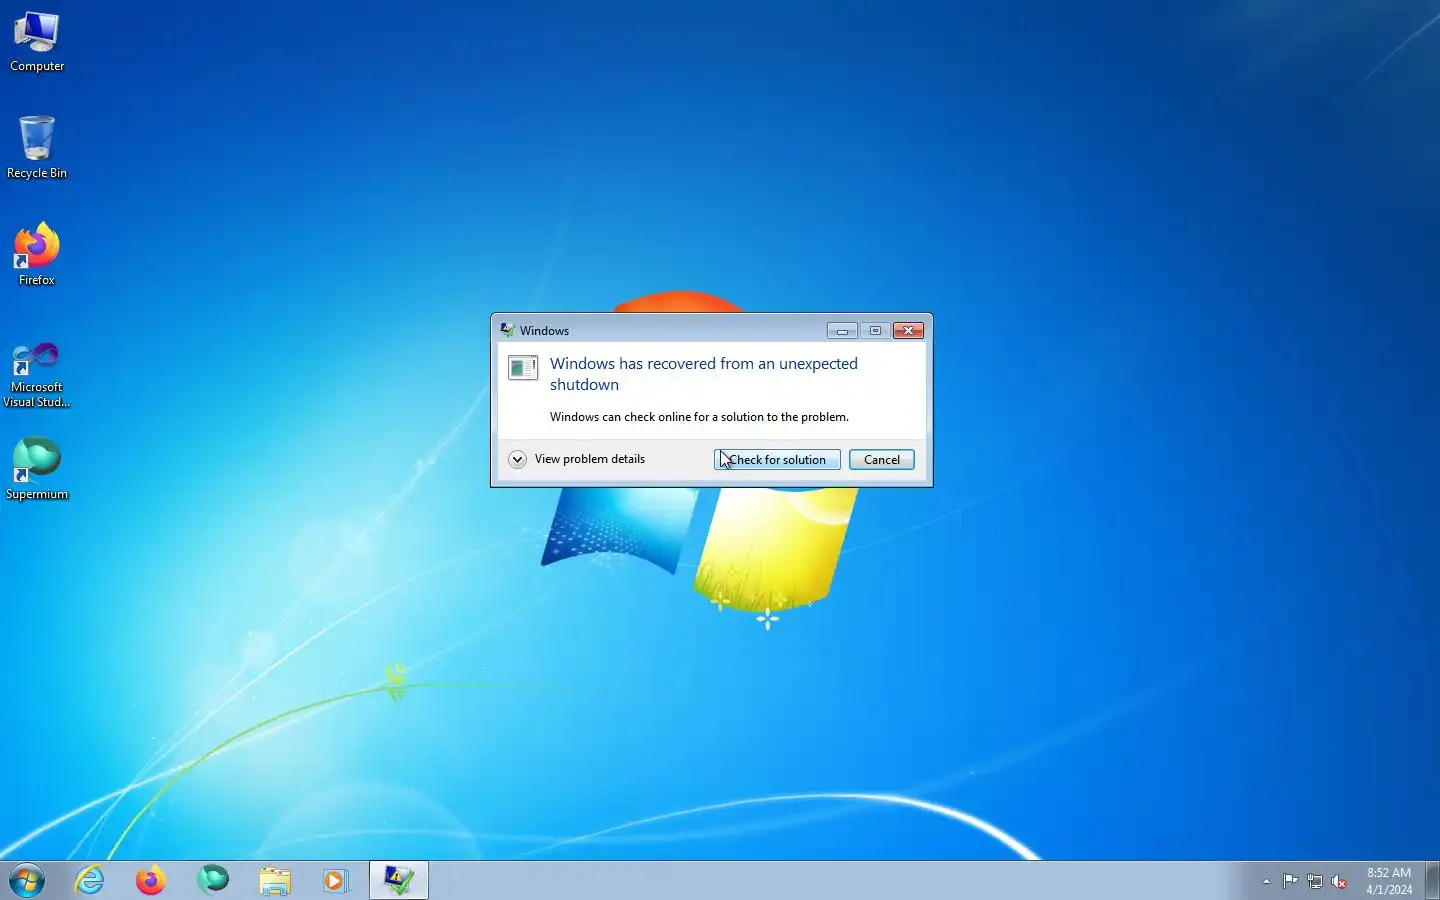Open the Action Center flag icon

coord(1291,882)
